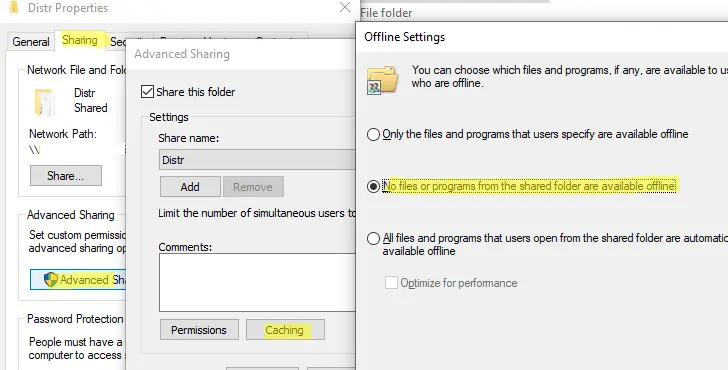Click the Share... button
This screenshot has height=370, width=728.
(65, 175)
